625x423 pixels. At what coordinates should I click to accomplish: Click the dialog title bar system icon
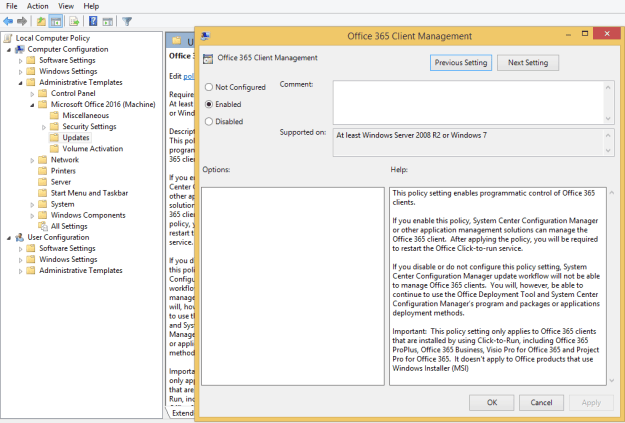206,36
